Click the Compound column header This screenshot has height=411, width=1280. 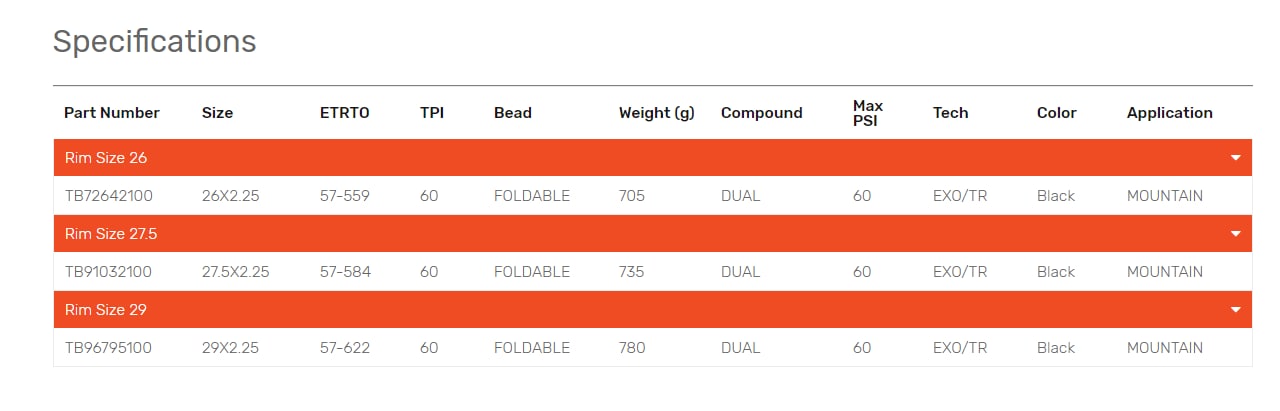click(761, 113)
